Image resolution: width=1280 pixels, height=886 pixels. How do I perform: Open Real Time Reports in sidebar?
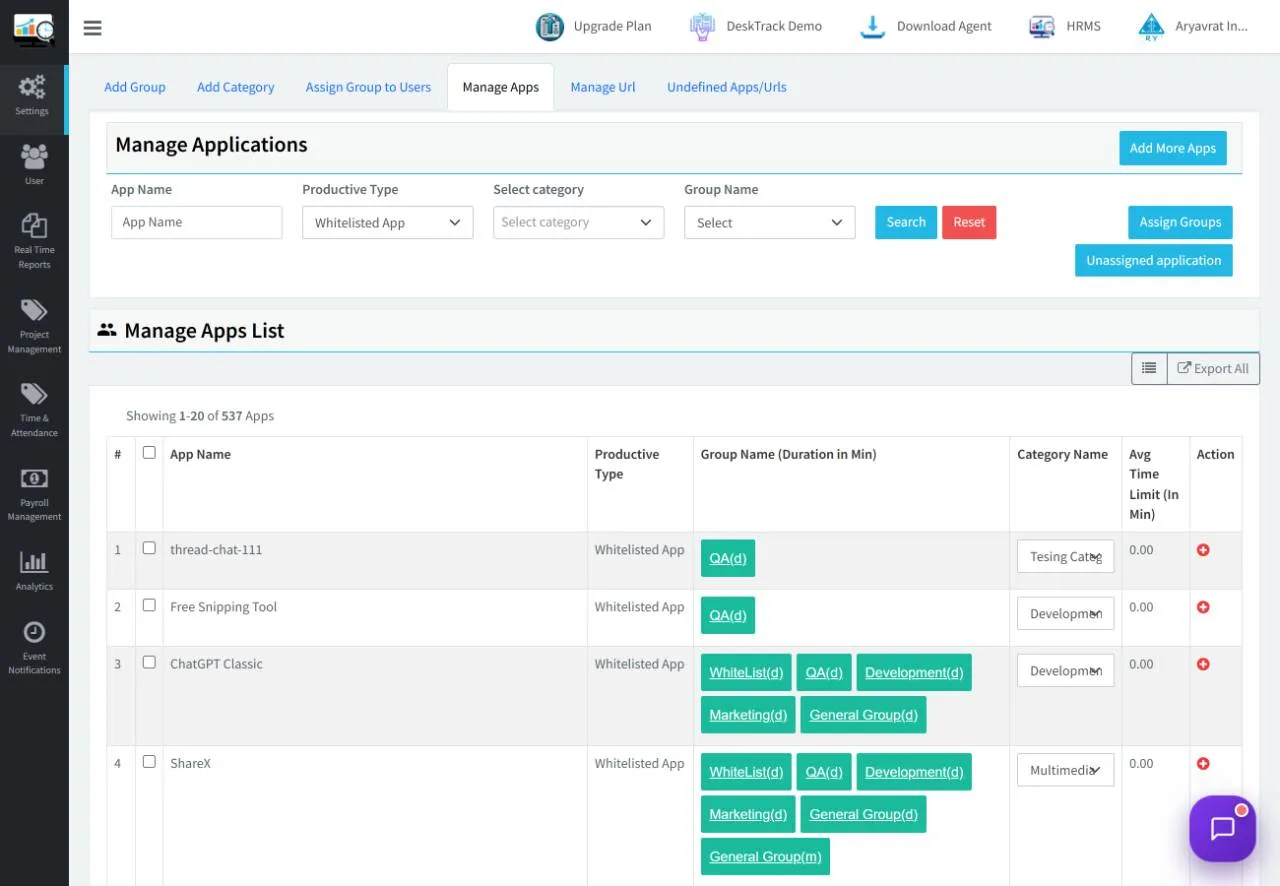pos(34,241)
